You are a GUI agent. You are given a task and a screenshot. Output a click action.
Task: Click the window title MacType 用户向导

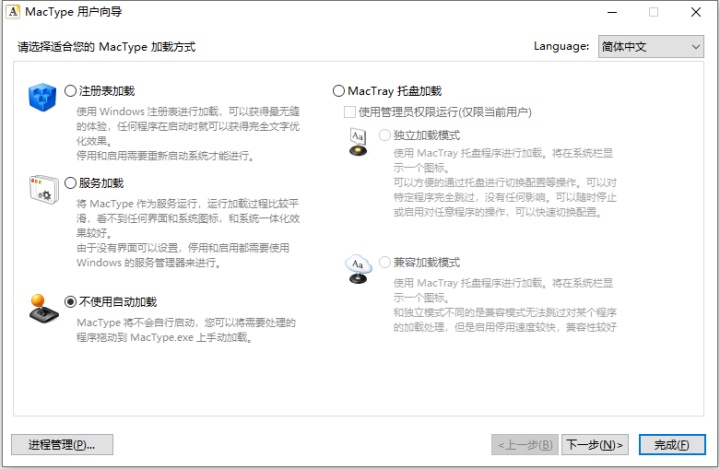point(73,11)
